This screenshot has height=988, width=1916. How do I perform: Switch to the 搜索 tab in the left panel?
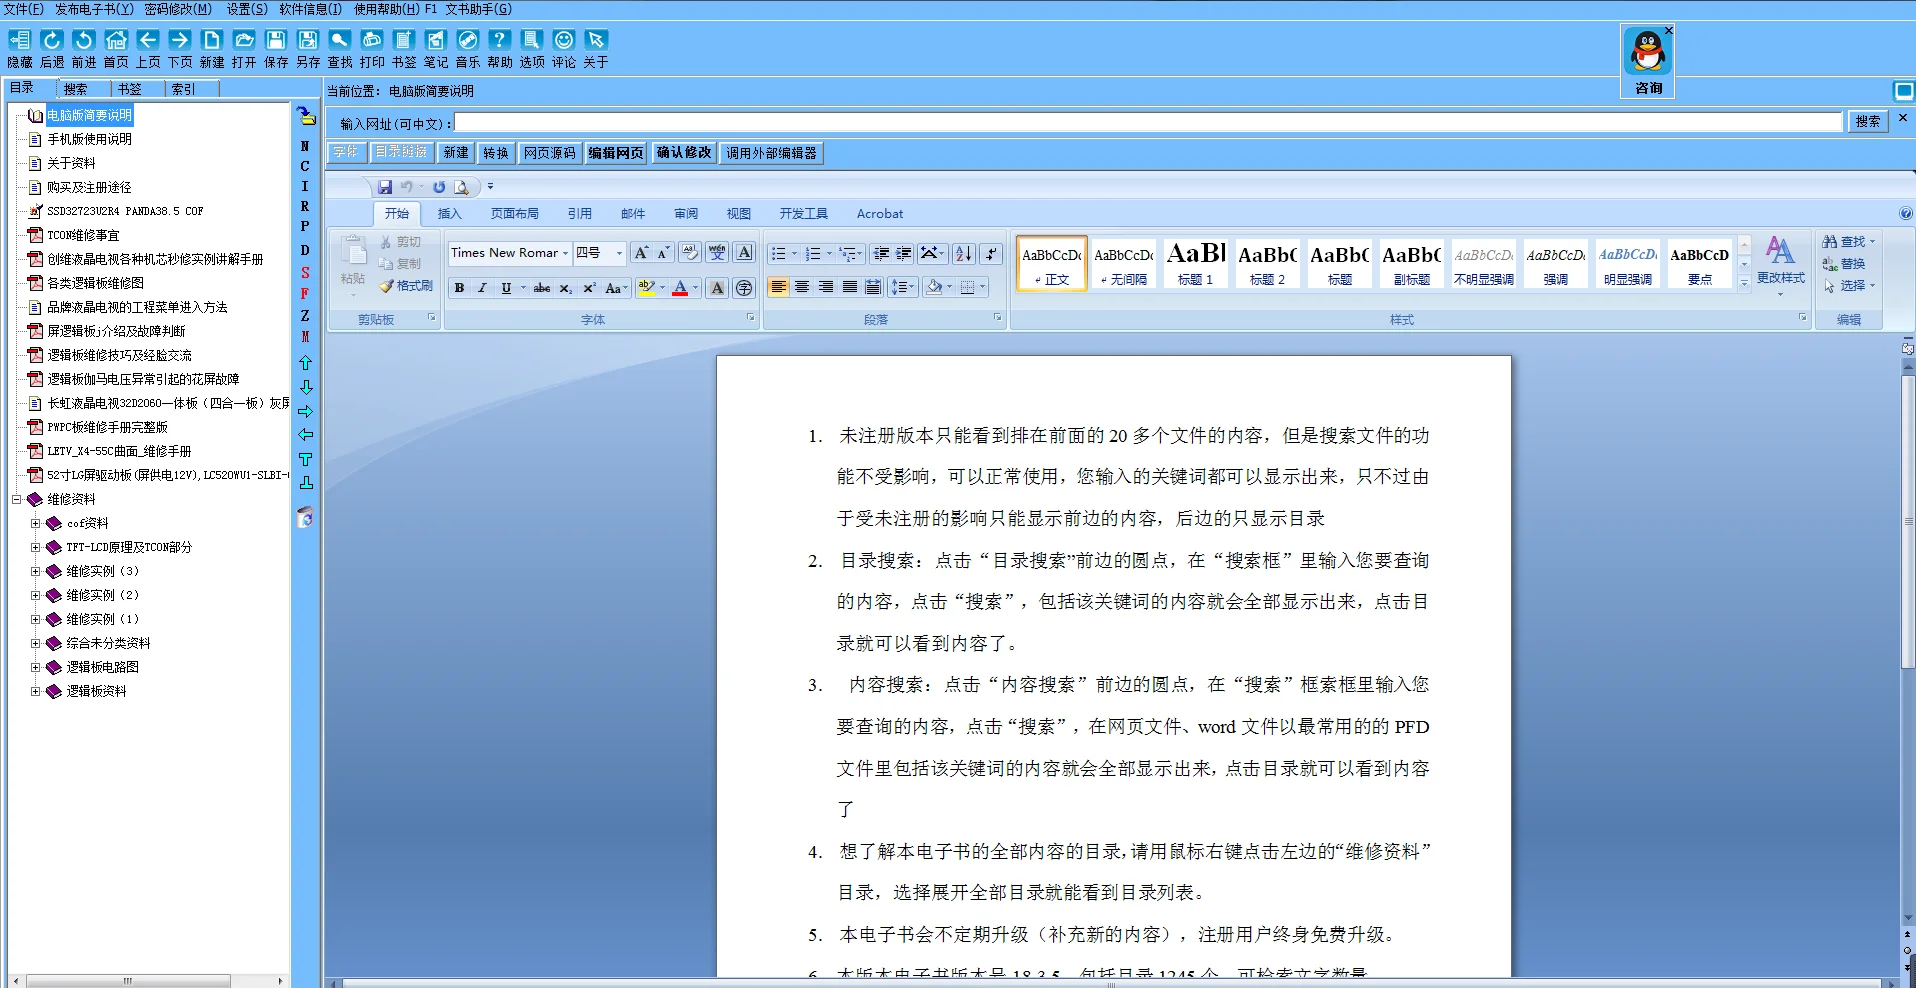pyautogui.click(x=75, y=89)
